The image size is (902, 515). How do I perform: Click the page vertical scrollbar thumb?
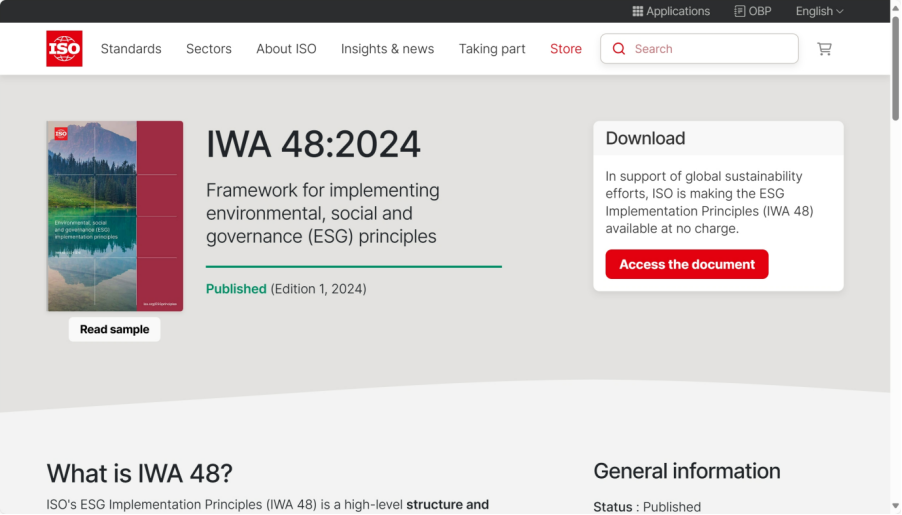pyautogui.click(x=896, y=68)
